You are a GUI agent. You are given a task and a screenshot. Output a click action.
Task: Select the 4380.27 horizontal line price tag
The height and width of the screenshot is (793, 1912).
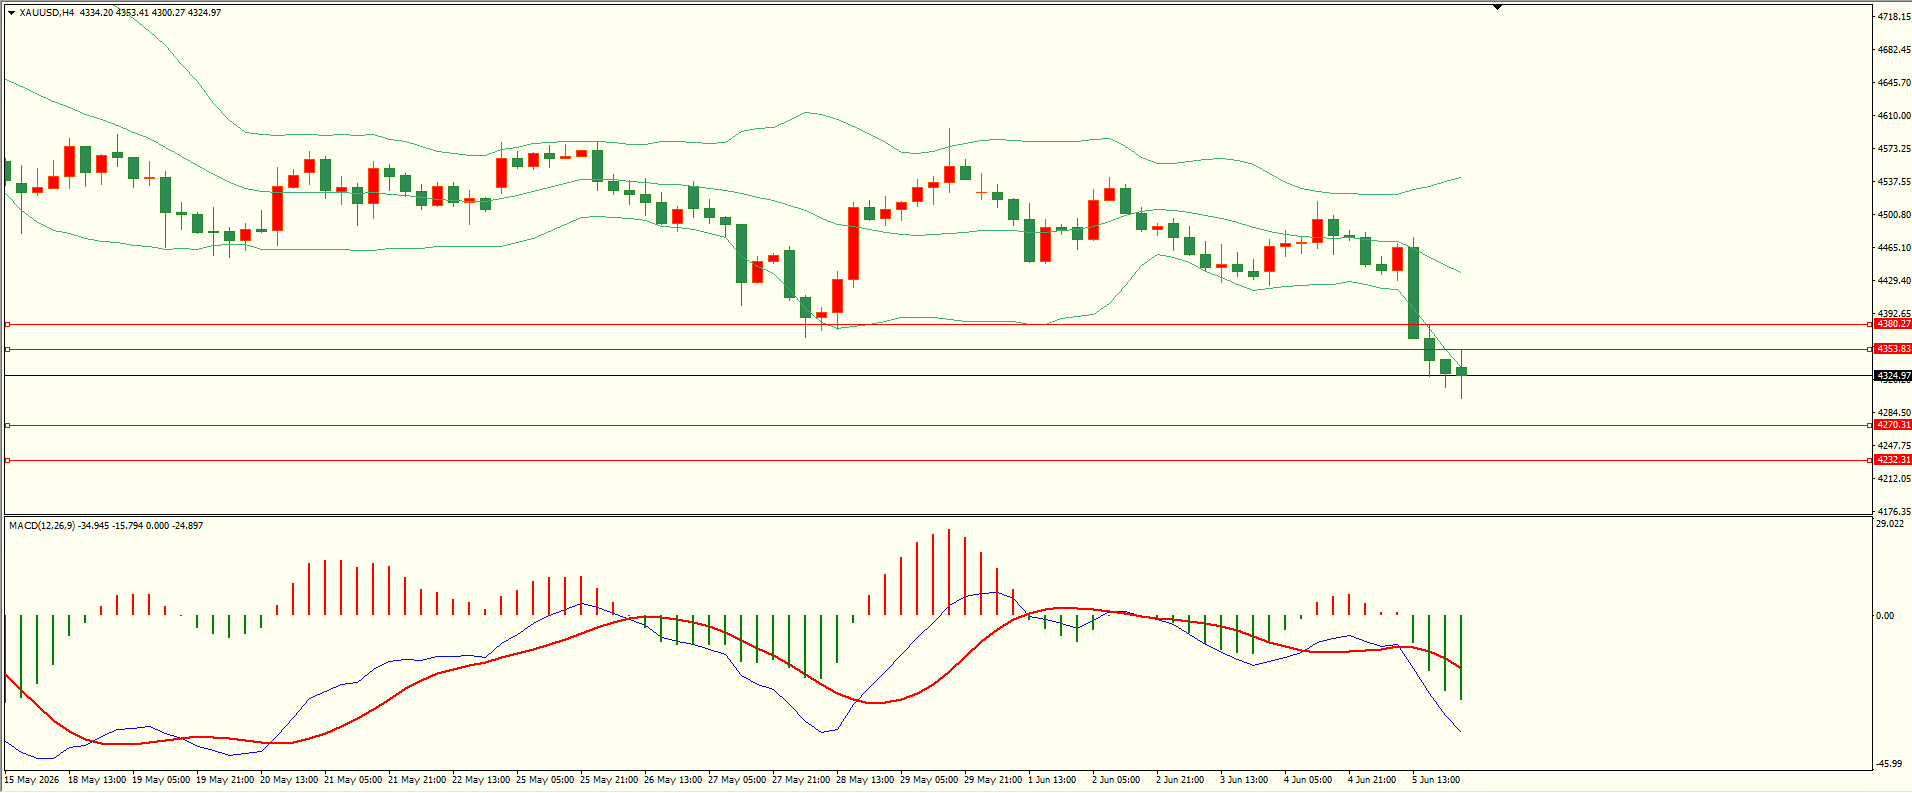(1893, 324)
